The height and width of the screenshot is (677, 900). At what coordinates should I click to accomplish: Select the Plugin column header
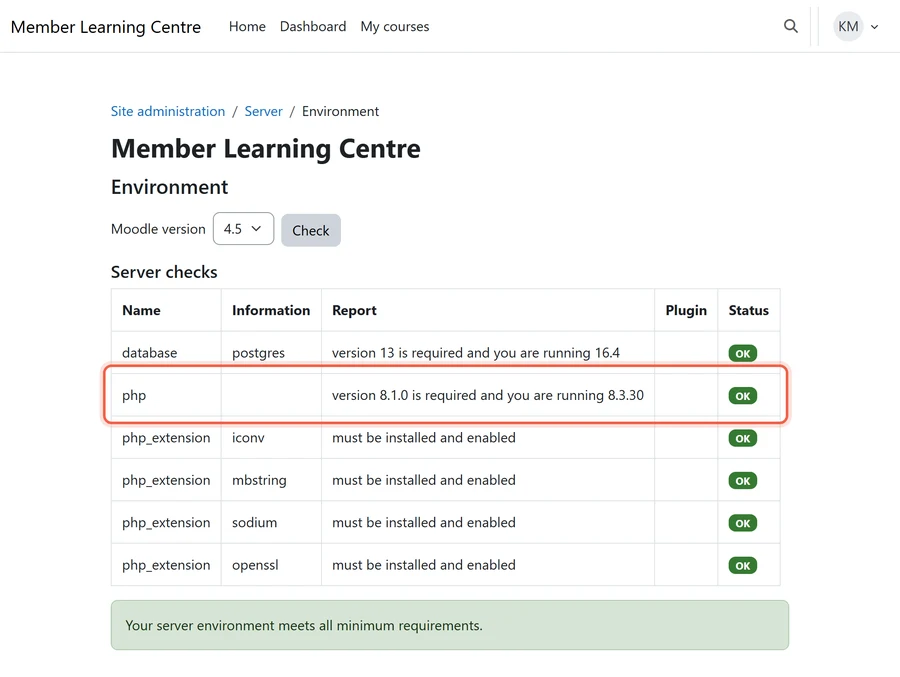(686, 310)
